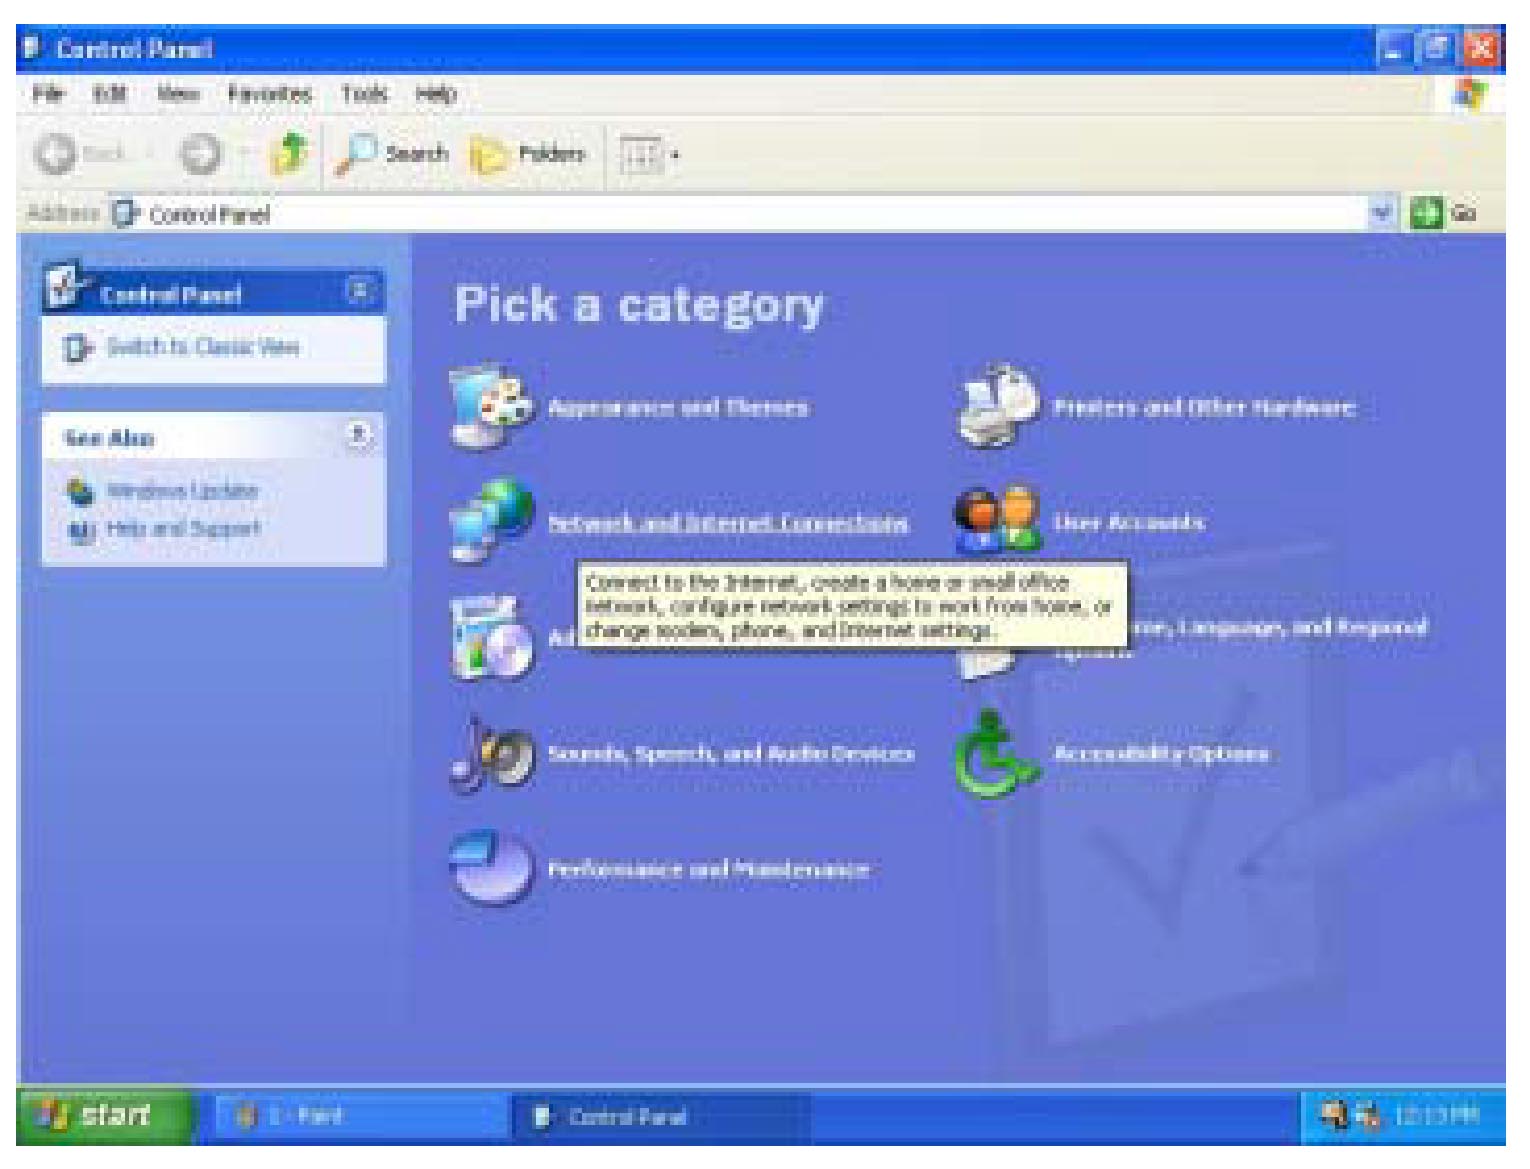
Task: Open the Tools menu
Action: click(364, 94)
